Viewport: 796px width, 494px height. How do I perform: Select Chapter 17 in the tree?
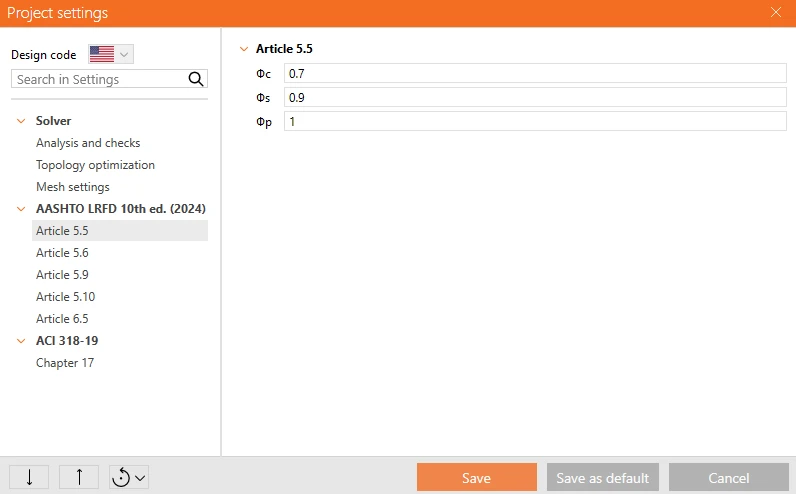coord(65,363)
